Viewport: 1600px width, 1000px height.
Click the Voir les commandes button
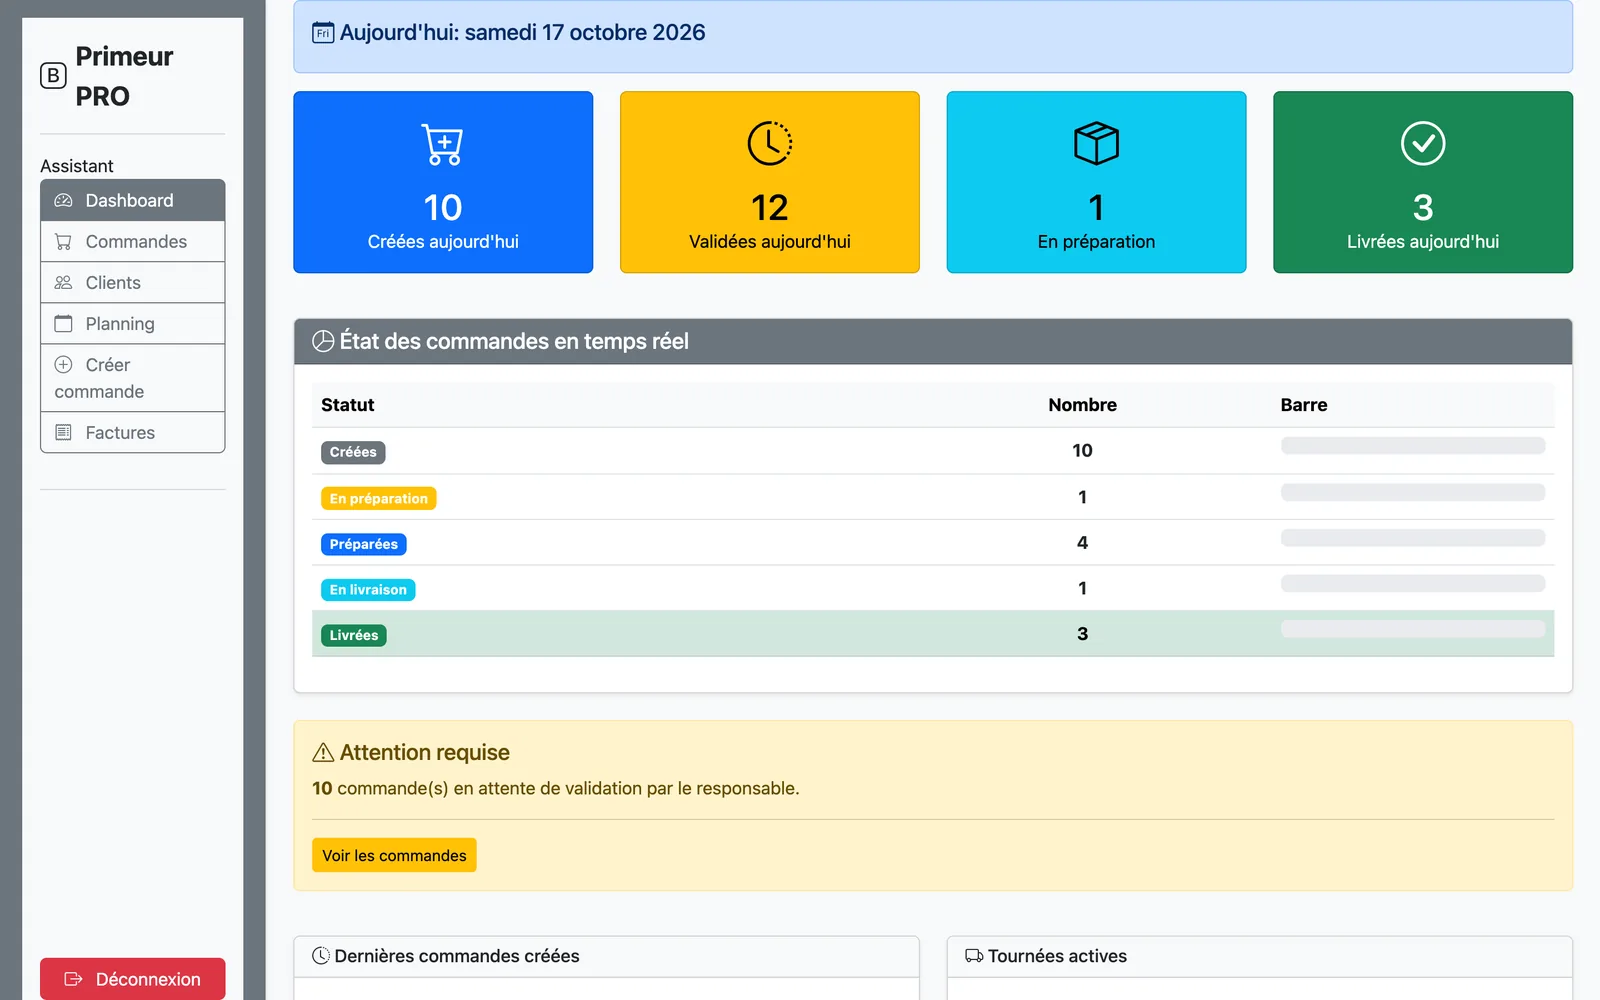coord(394,855)
